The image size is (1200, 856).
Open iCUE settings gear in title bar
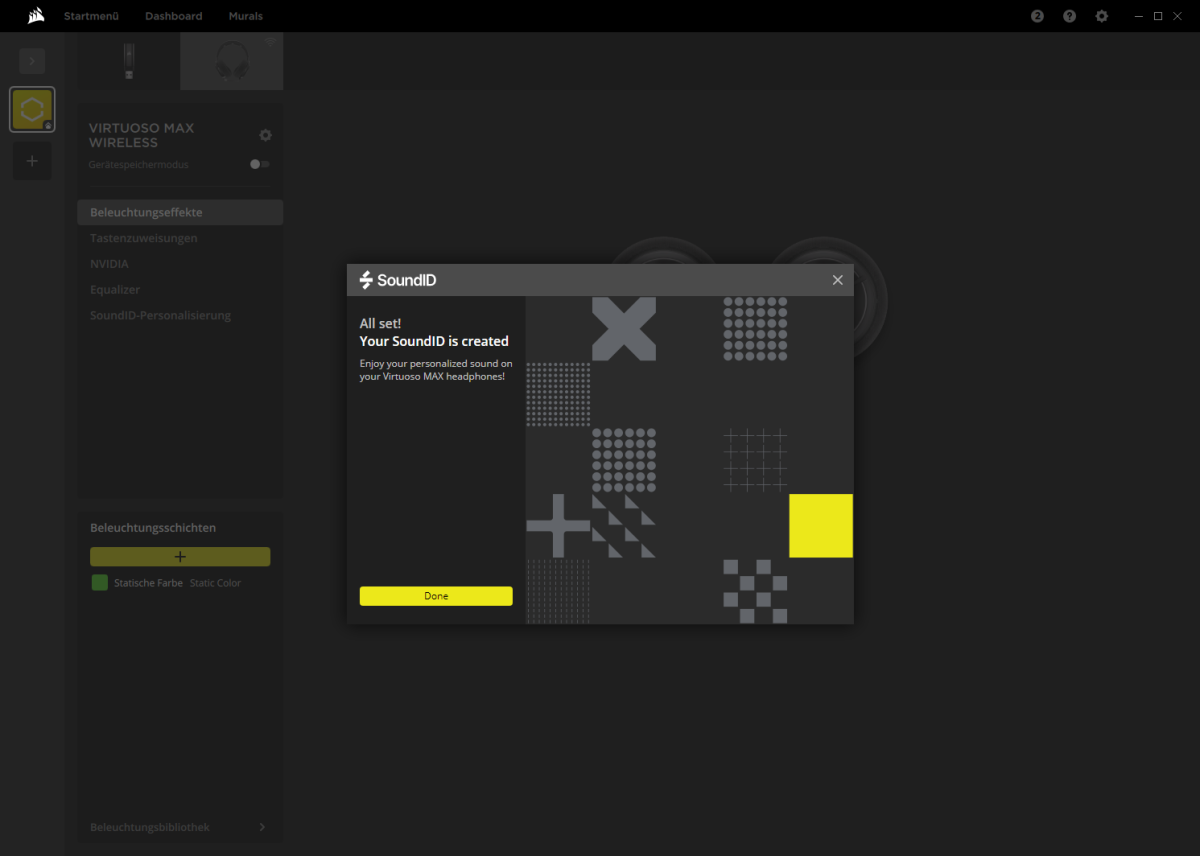pos(1101,16)
